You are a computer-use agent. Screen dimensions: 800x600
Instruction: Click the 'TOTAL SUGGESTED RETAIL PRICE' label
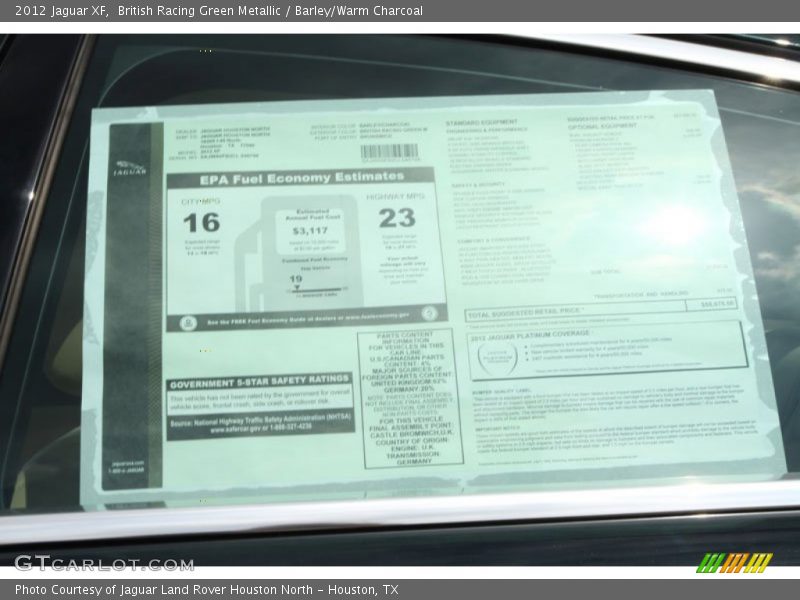click(x=526, y=313)
